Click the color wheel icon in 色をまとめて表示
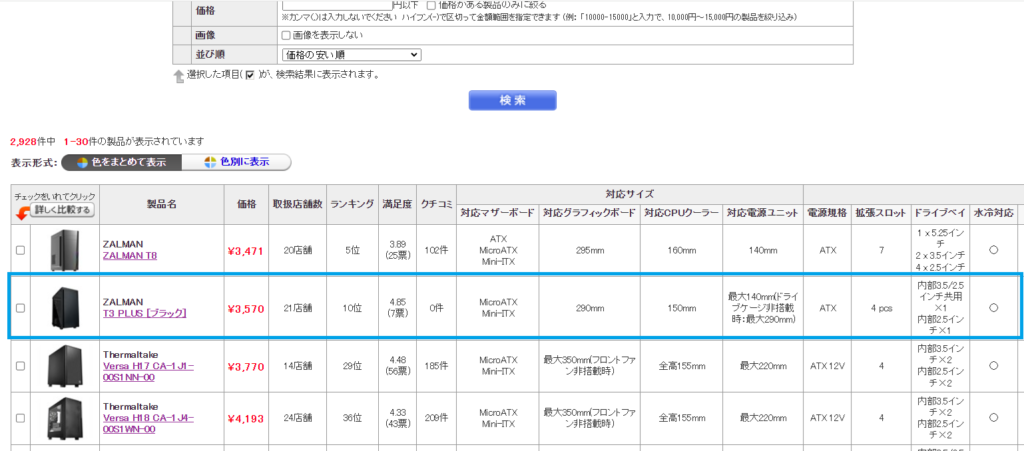Screen dimensions: 1024x451 (x=83, y=162)
